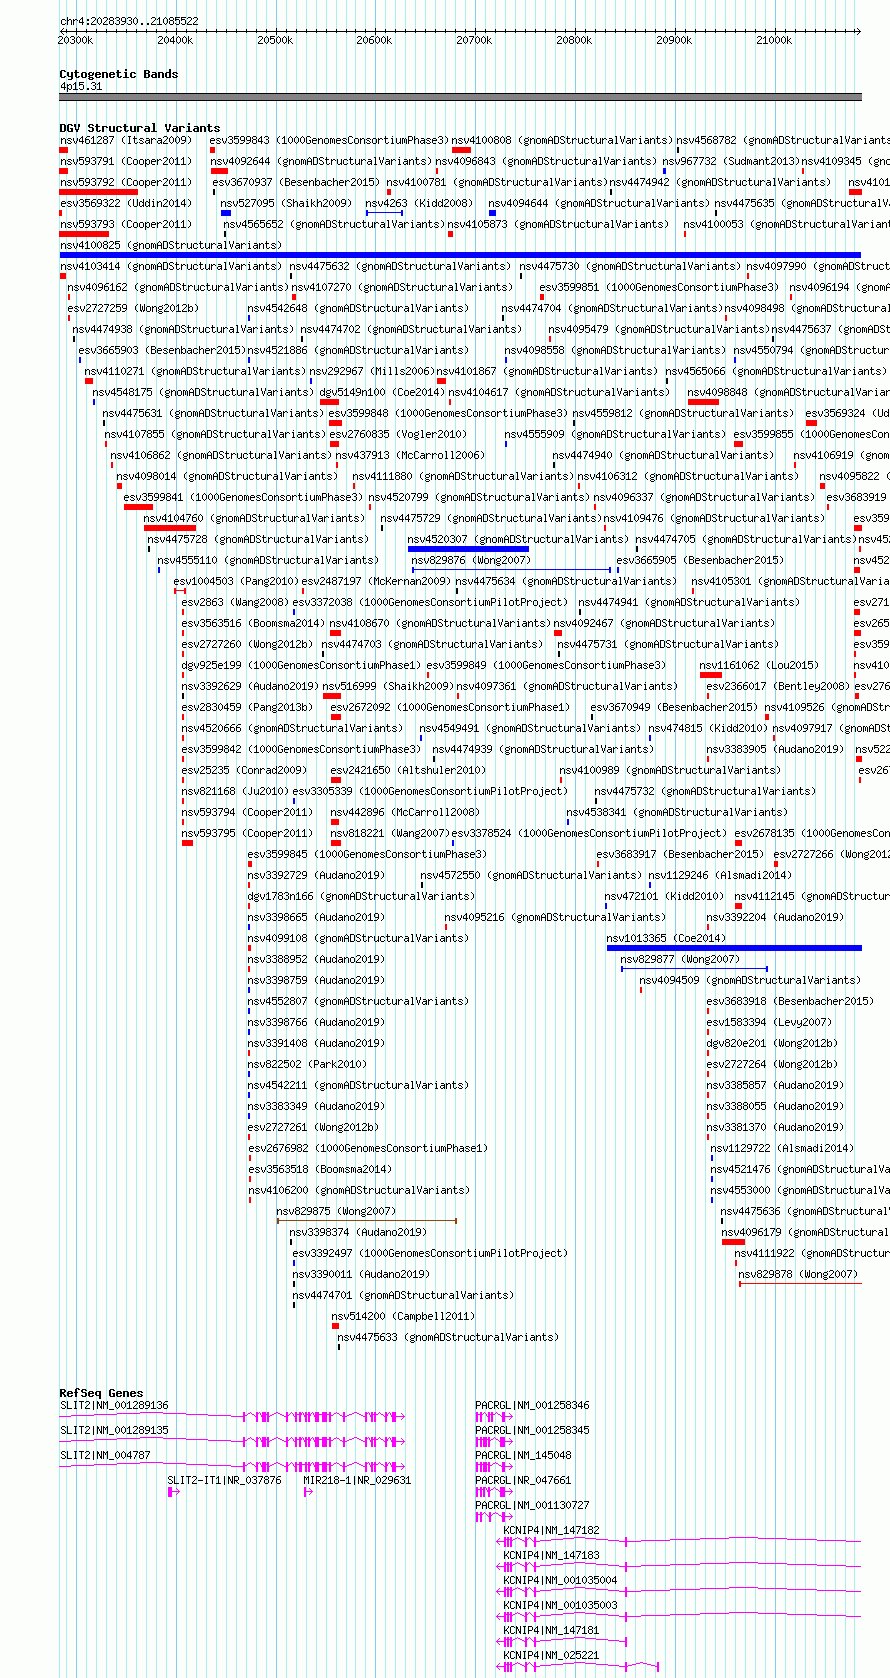The image size is (890, 1678).
Task: Select variant nsv516999 (Shaikh2009)
Action: tap(387, 686)
